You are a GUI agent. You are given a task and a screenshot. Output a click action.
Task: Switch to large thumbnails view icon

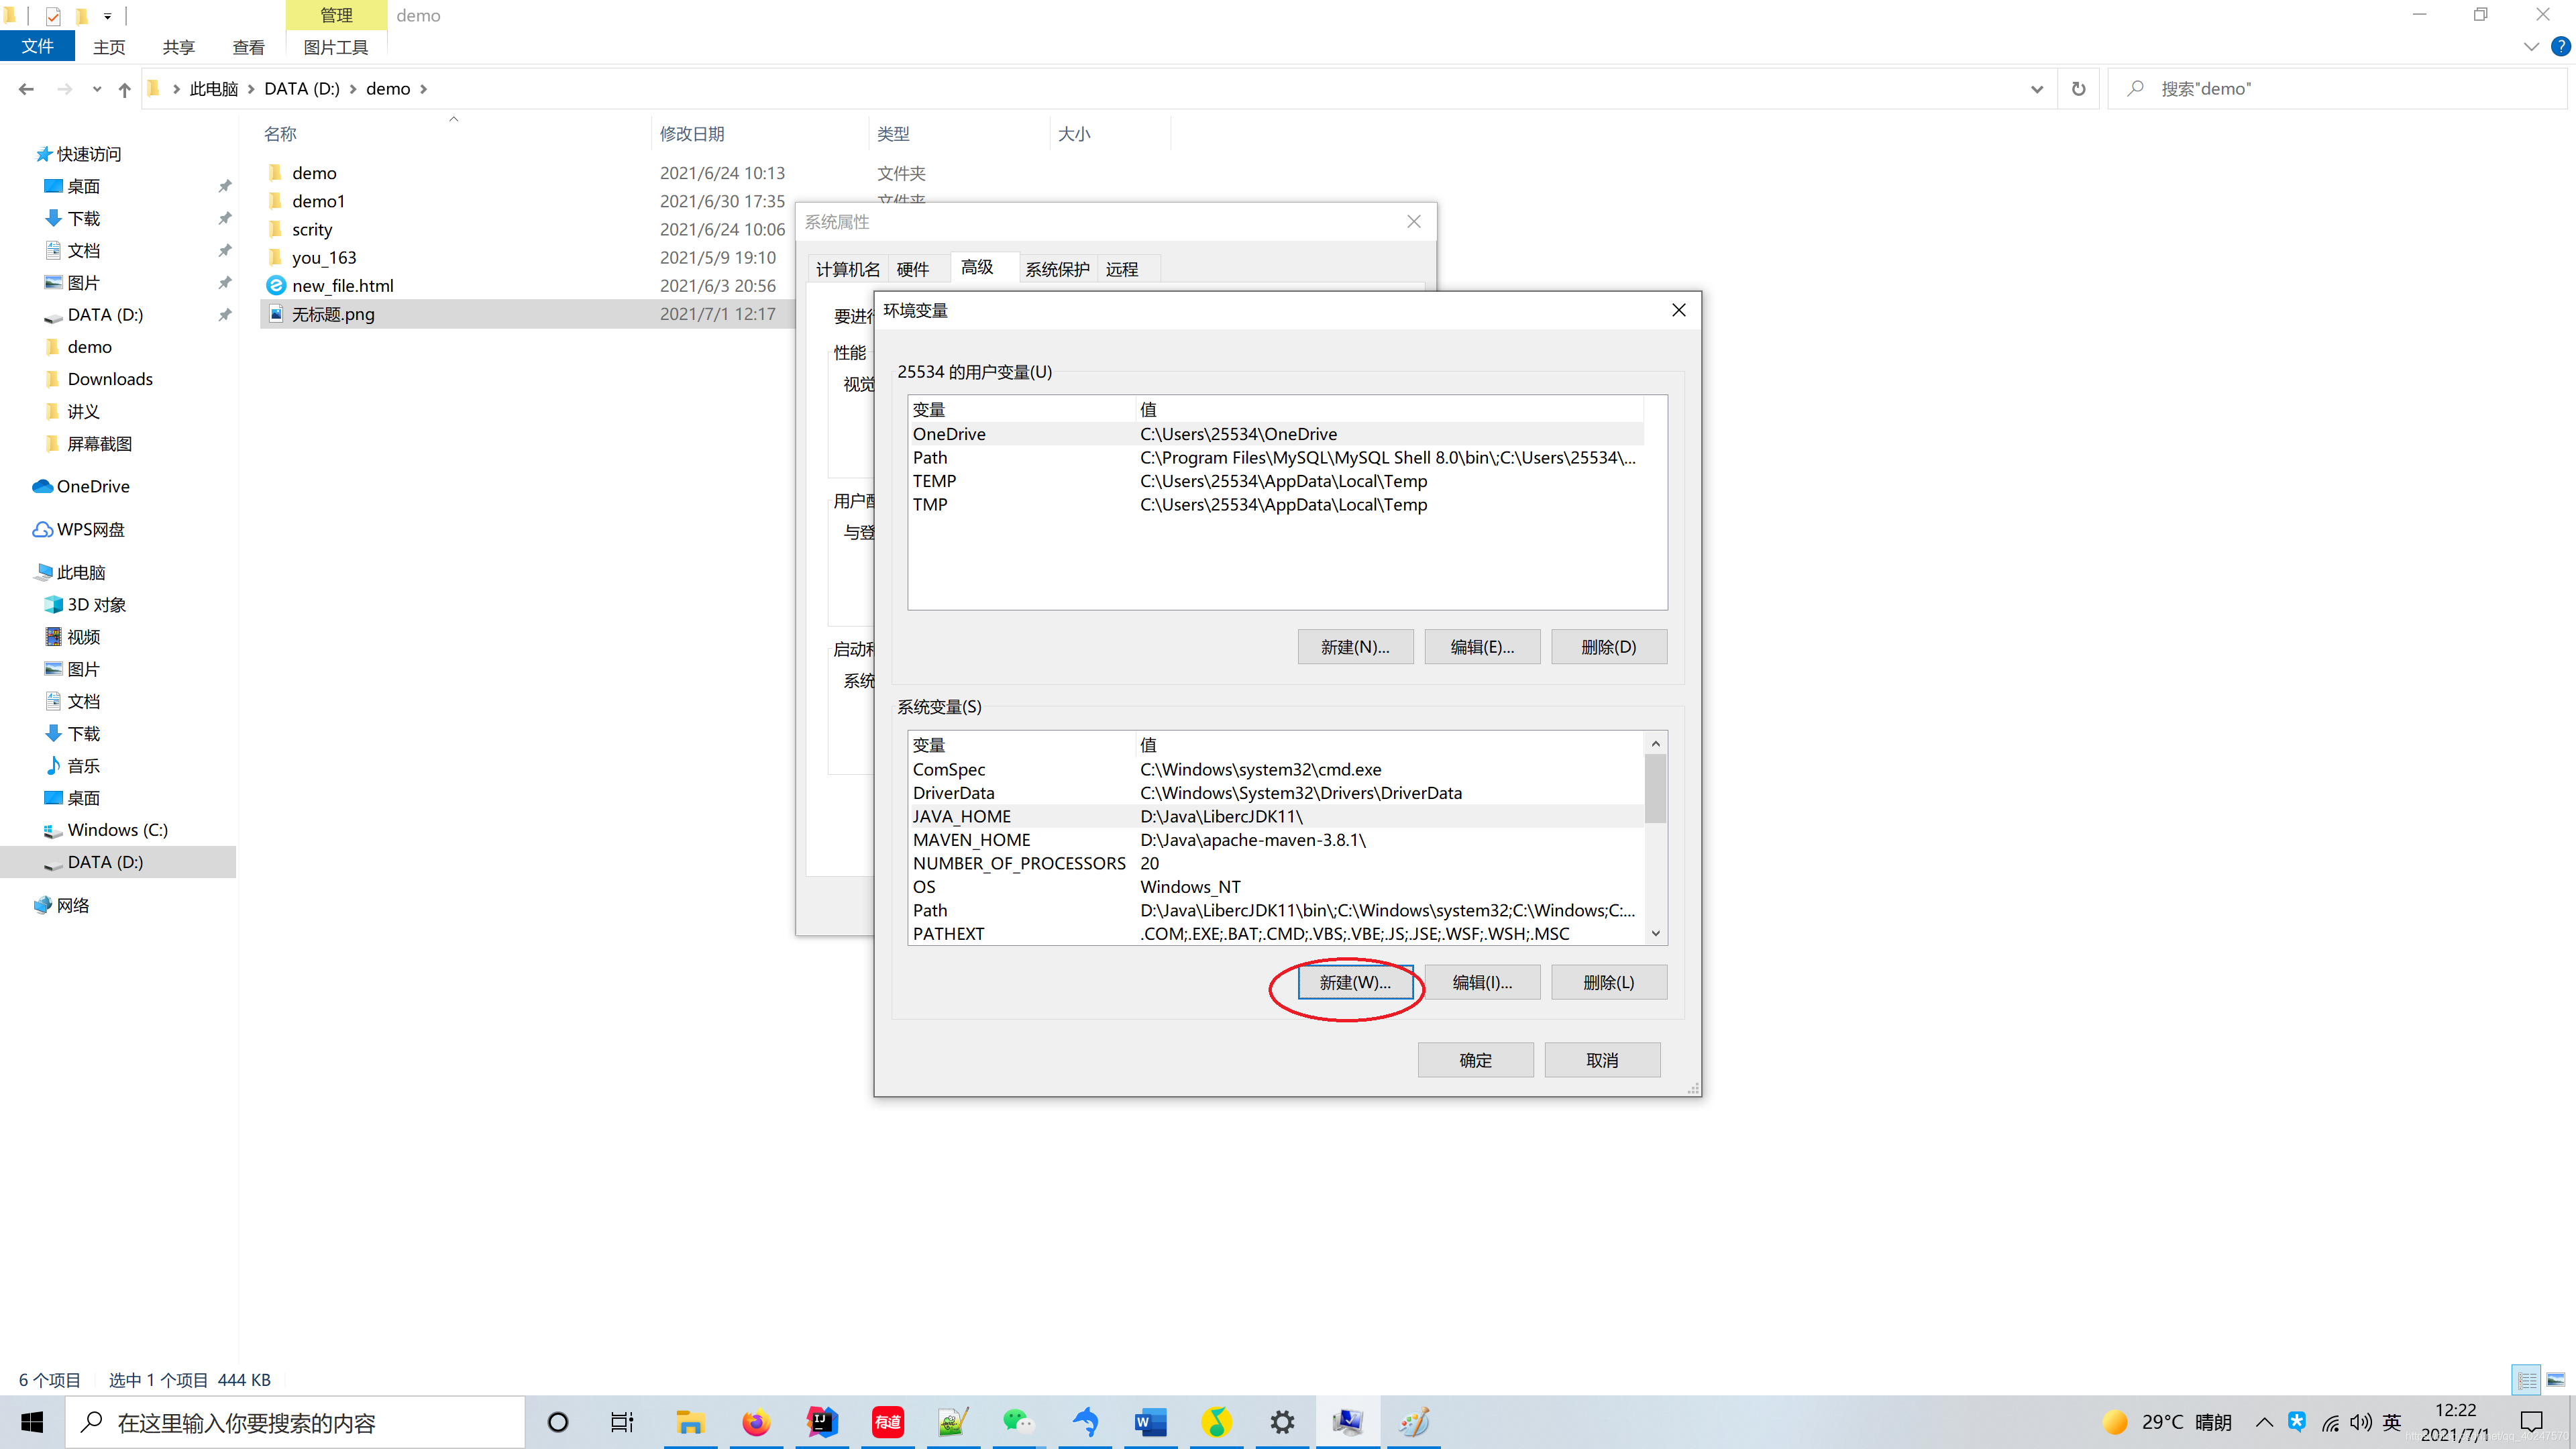pyautogui.click(x=2555, y=1380)
